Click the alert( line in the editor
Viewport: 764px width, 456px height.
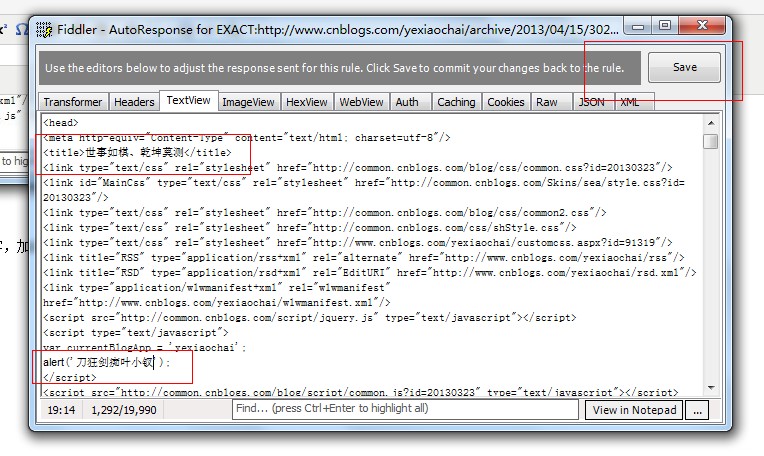107,362
